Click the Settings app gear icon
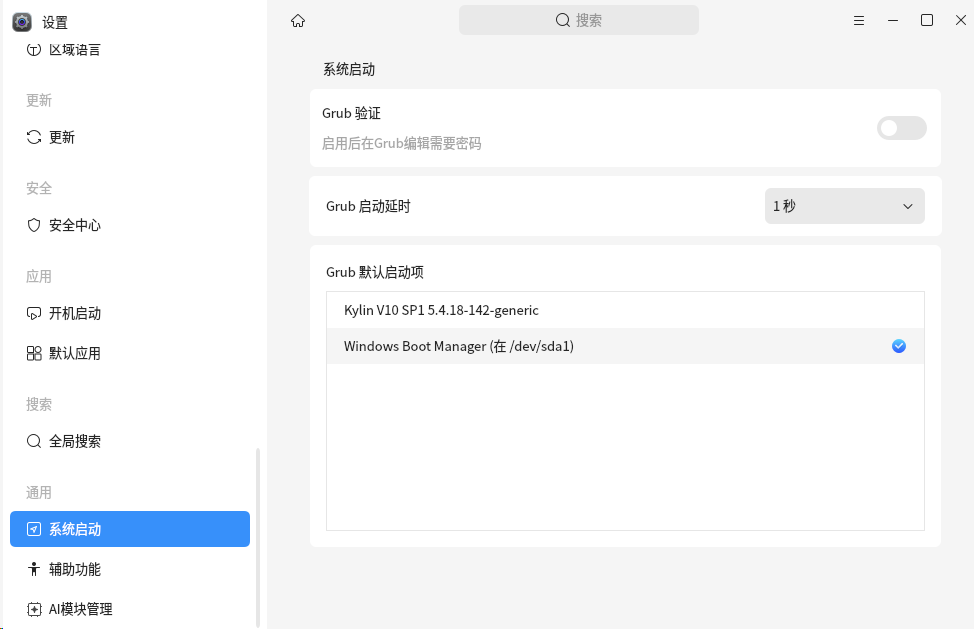The height and width of the screenshot is (629, 974). coord(22,22)
